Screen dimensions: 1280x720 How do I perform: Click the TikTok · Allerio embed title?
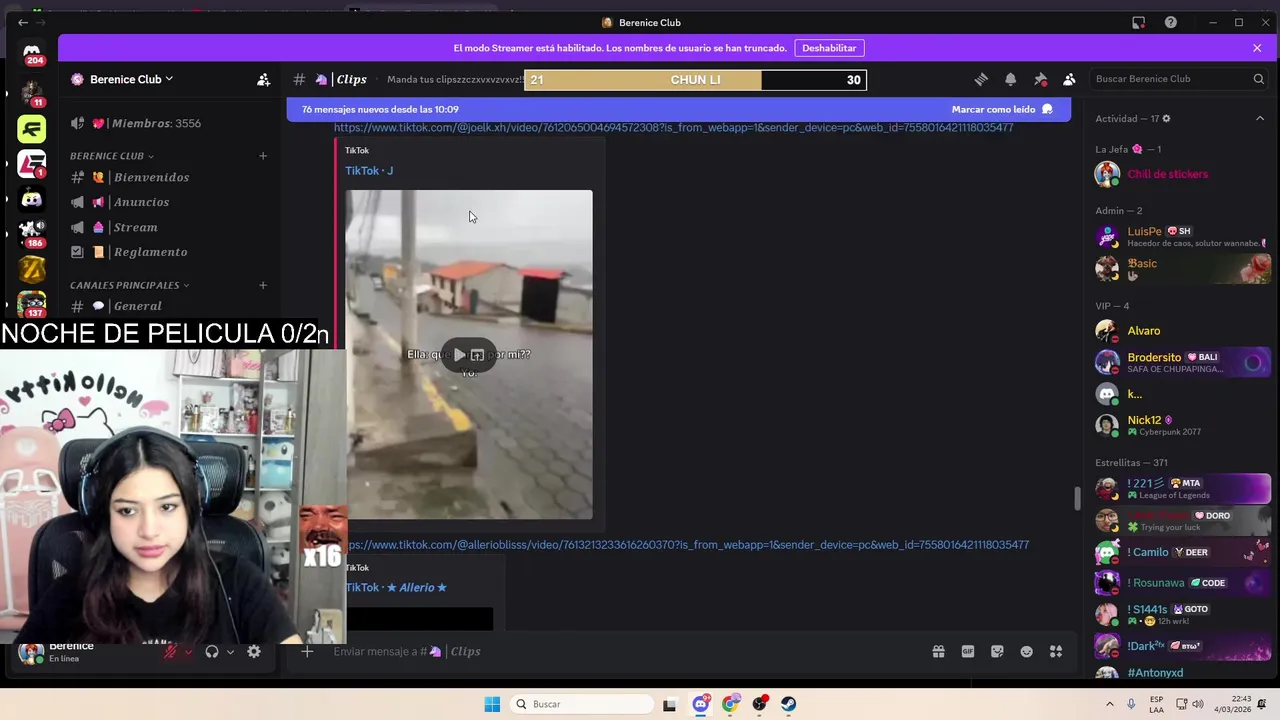click(x=396, y=588)
